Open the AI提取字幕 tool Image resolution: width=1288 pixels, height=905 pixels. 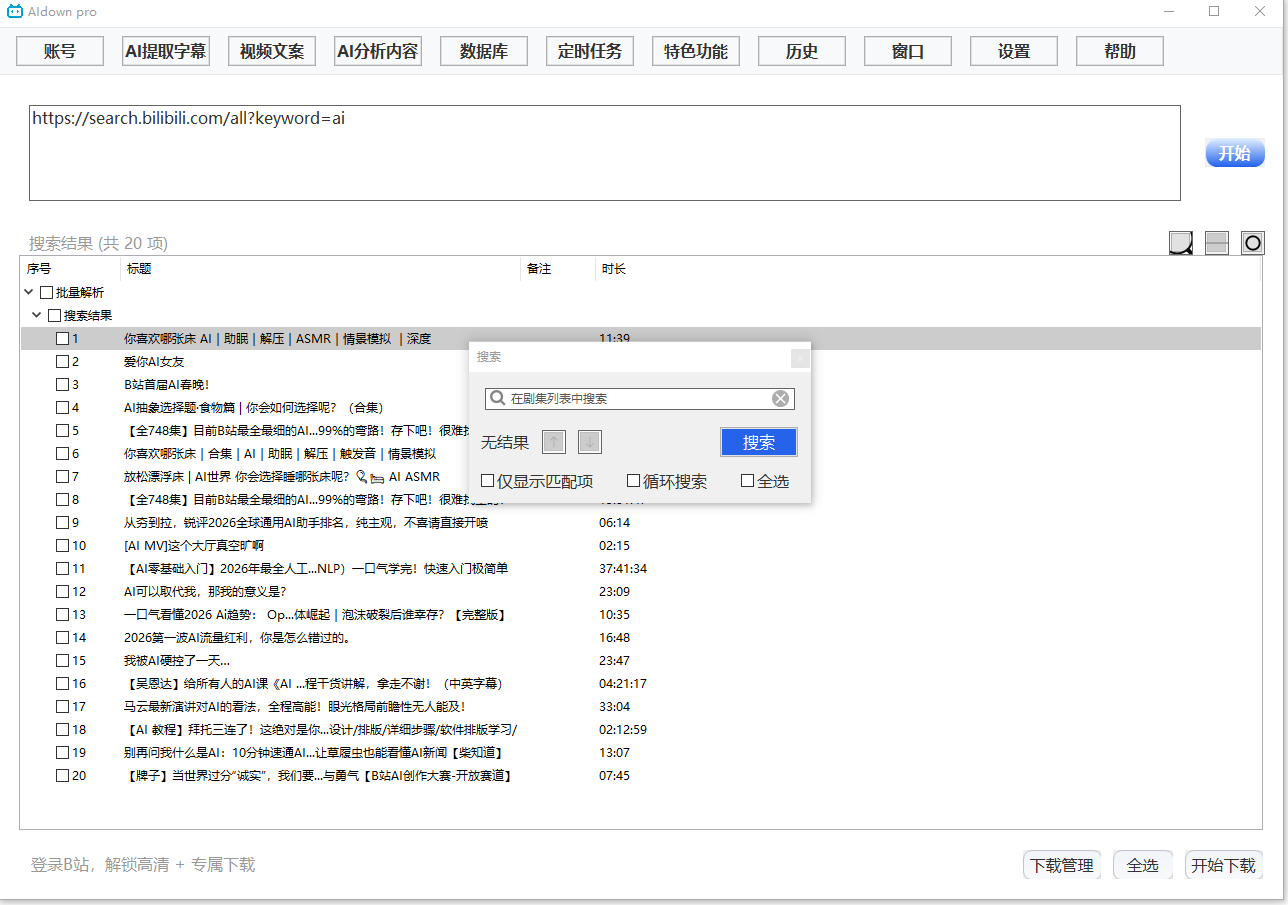click(x=165, y=50)
